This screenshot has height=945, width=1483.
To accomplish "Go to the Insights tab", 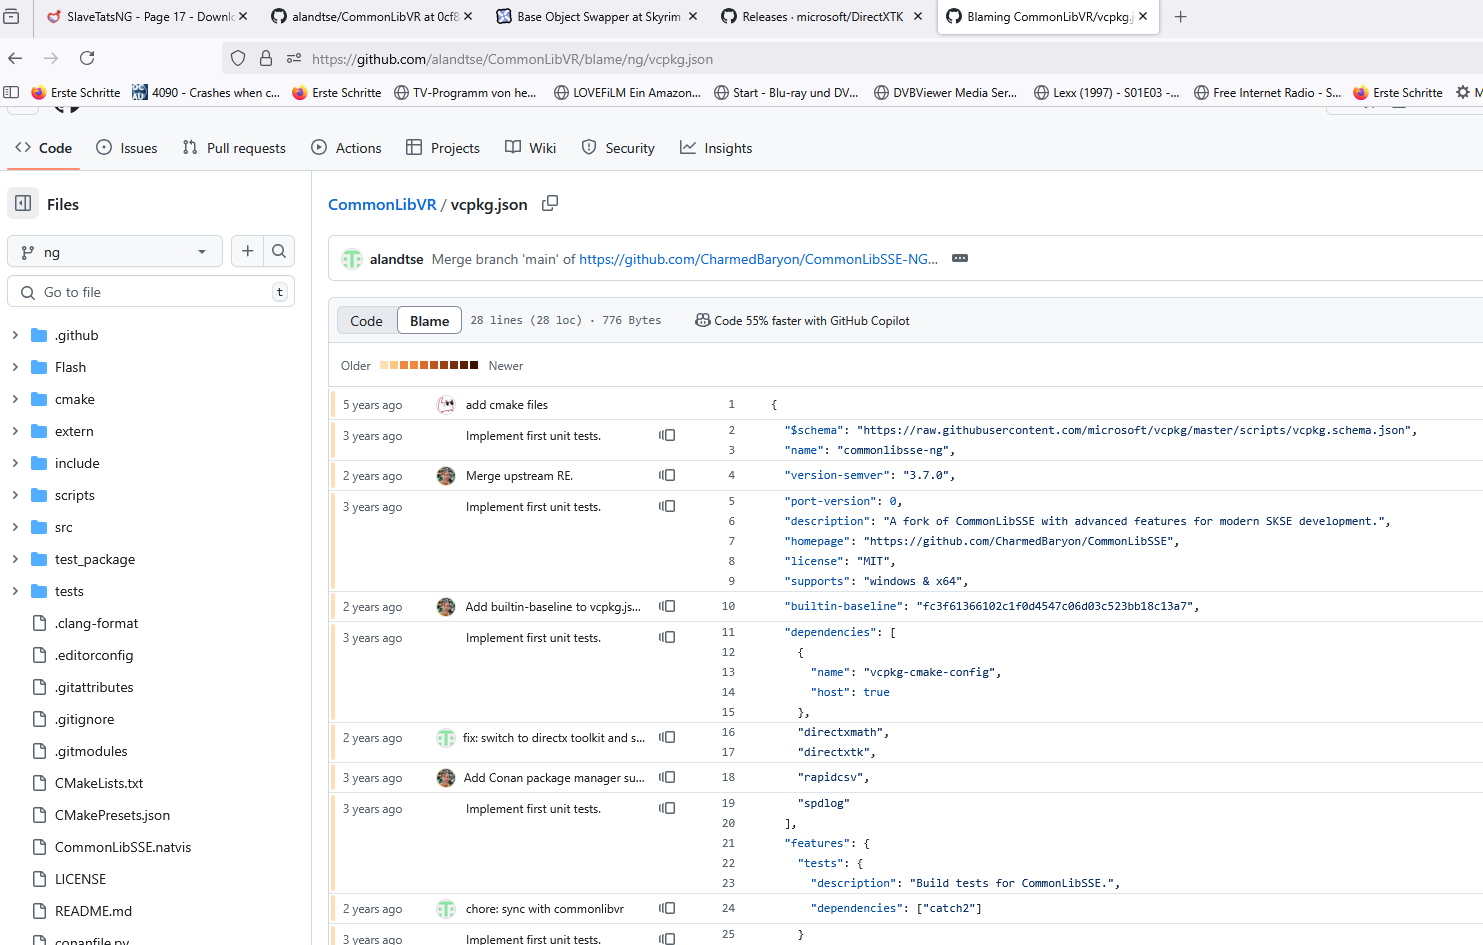I will [x=716, y=148].
